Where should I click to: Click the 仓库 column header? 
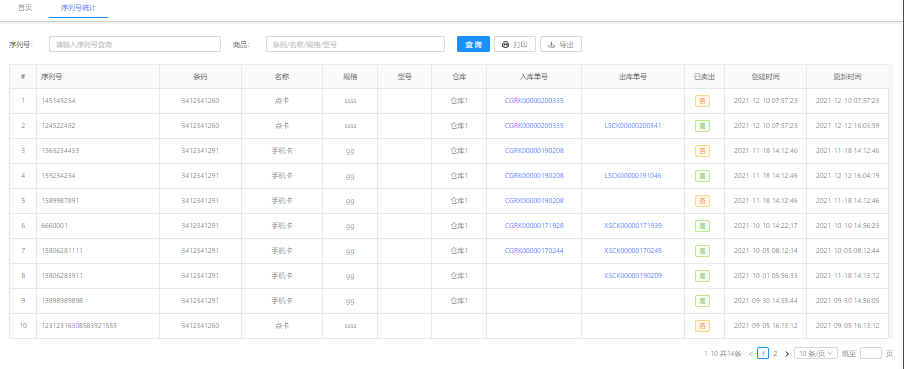(459, 76)
